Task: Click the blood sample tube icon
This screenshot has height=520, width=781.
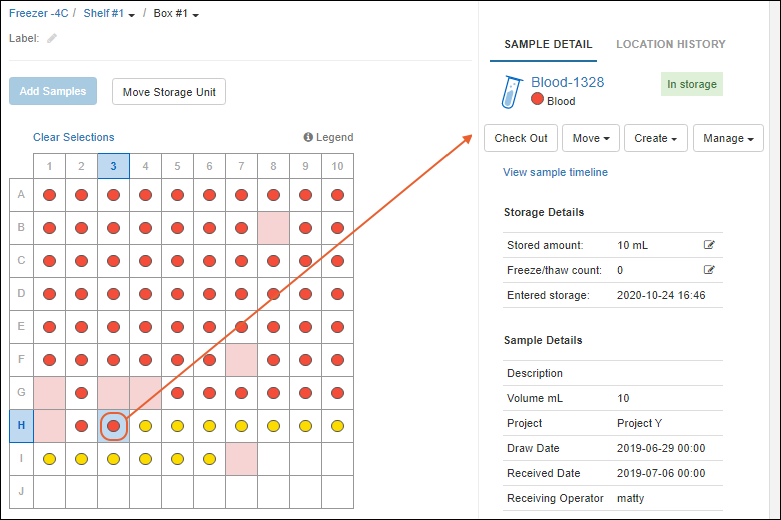Action: click(x=510, y=91)
